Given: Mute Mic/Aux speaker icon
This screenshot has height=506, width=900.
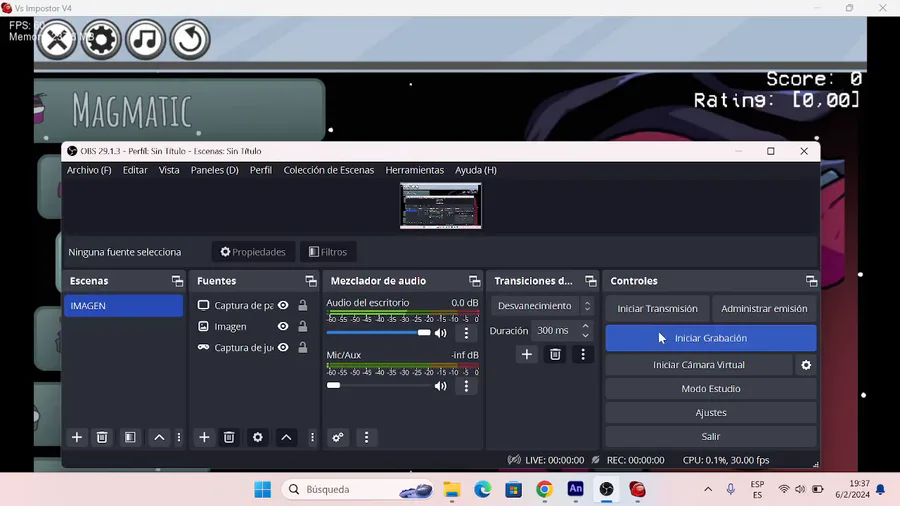Looking at the screenshot, I should [440, 386].
